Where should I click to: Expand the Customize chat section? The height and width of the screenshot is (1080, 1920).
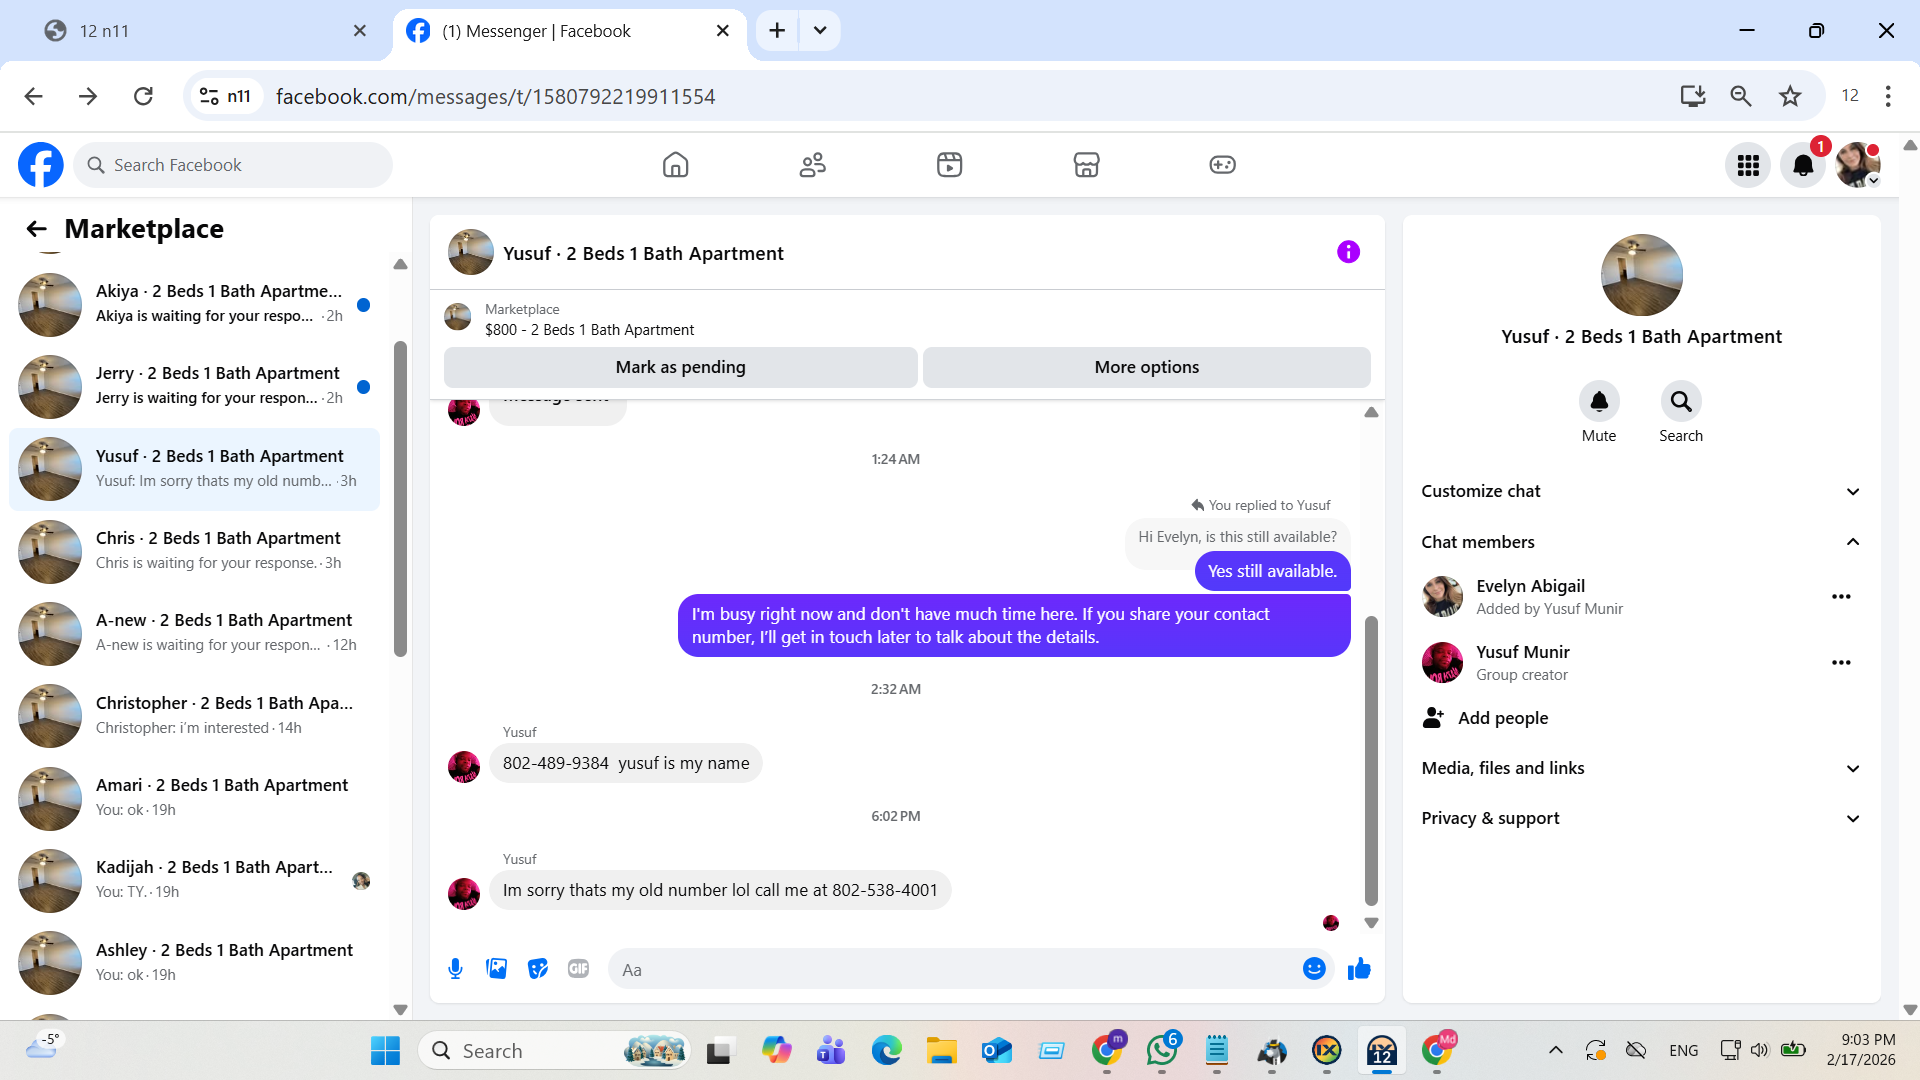(x=1640, y=491)
